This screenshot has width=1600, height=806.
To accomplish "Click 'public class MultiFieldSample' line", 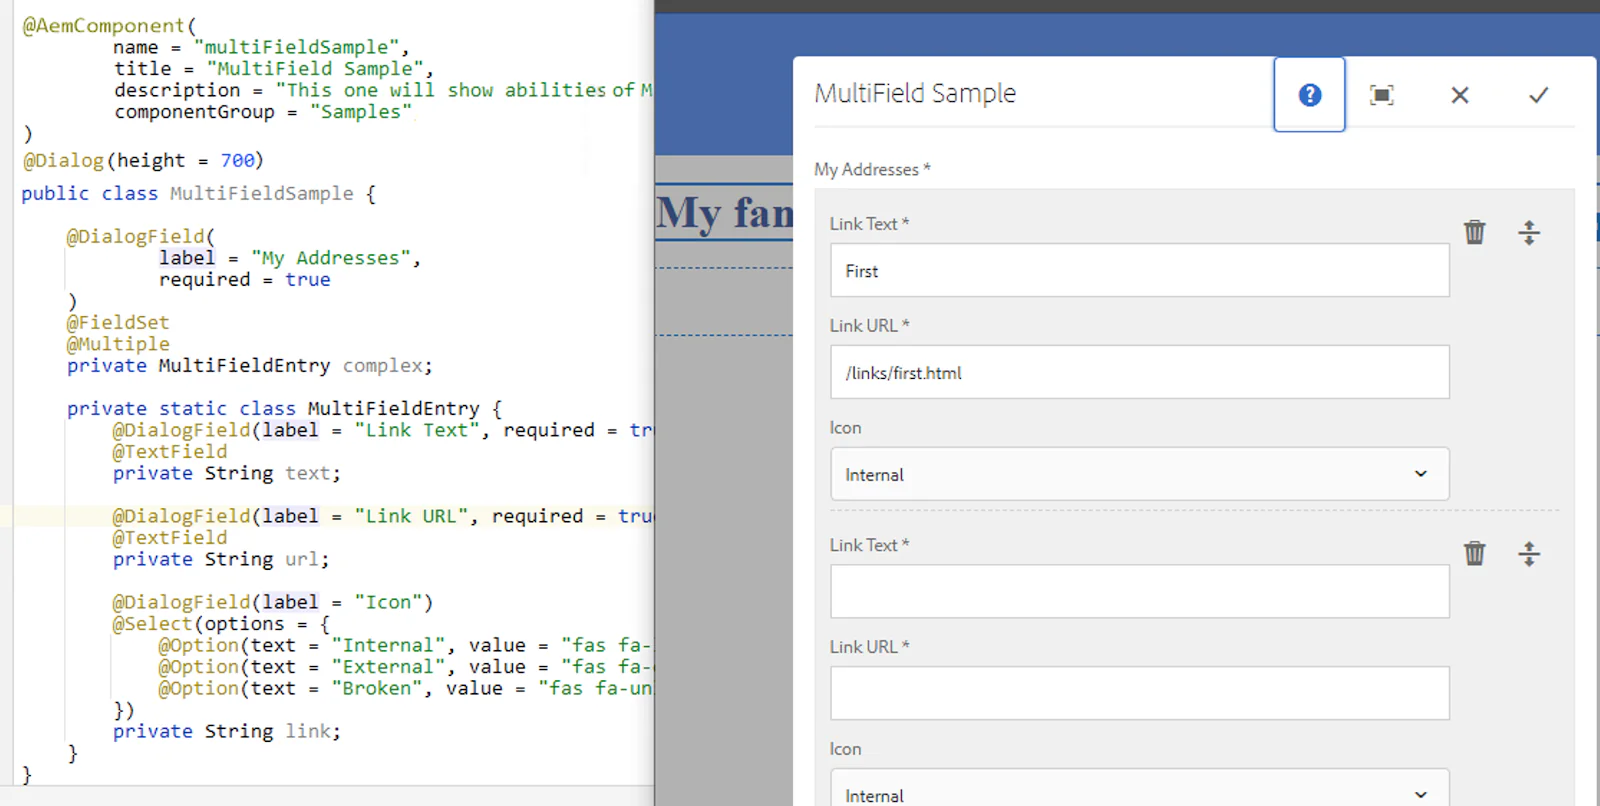I will 198,193.
